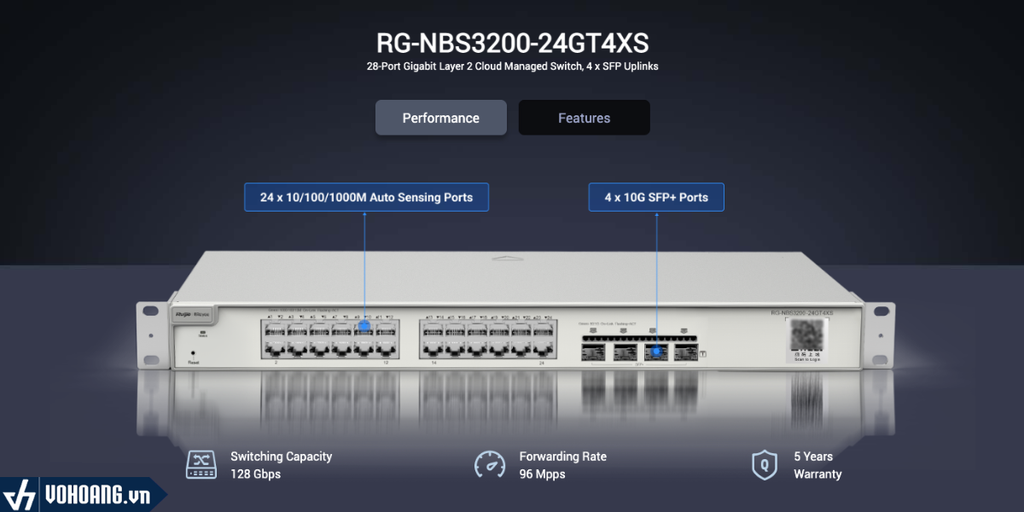Click the RG-NBS3200-24GT4XS title
Image resolution: width=1024 pixels, height=512 pixels.
512,43
